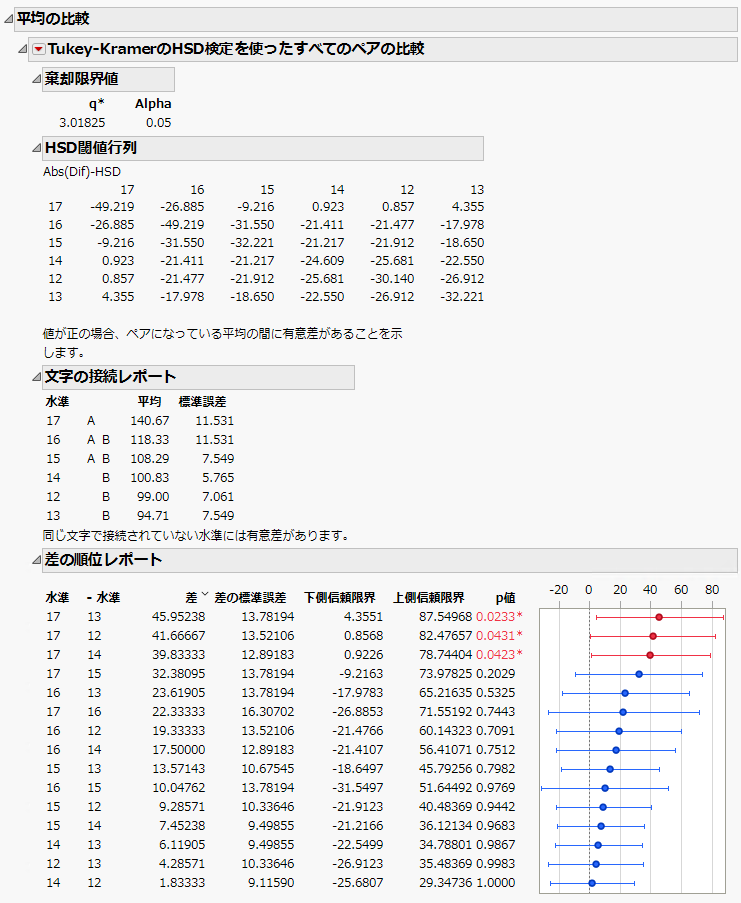Screen dimensions: 741x903
Task: Click standard error 16.30702 in the 17-16 row
Action: pos(268,712)
